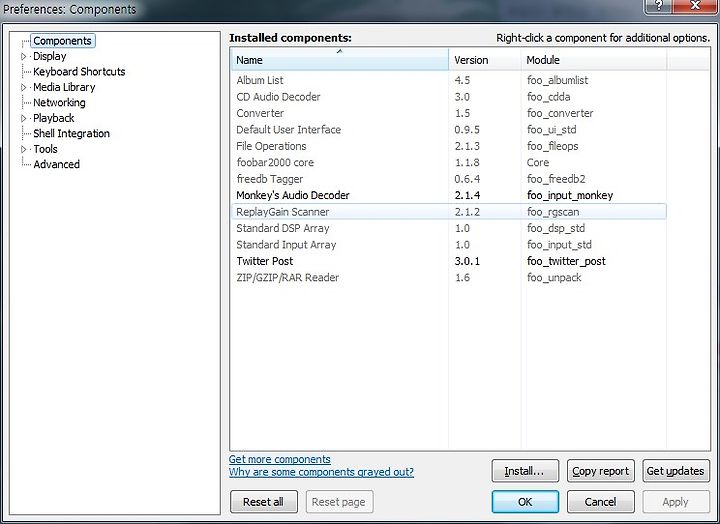This screenshot has height=524, width=720.
Task: Select the Album List component row
Action: (448, 80)
